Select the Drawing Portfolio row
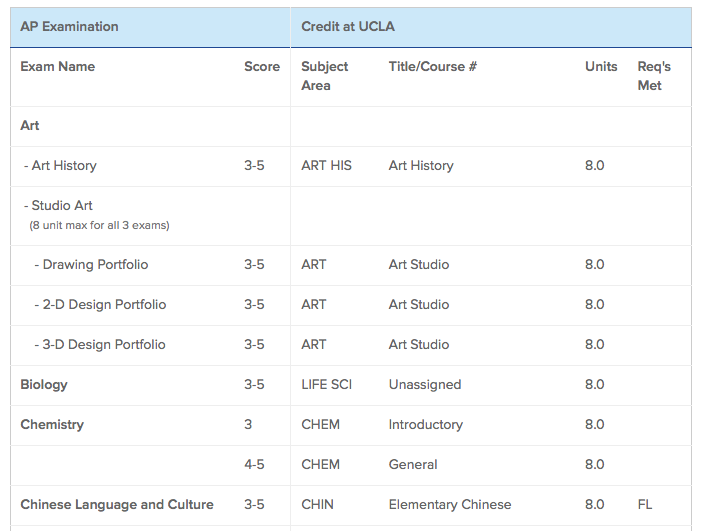 tap(351, 265)
